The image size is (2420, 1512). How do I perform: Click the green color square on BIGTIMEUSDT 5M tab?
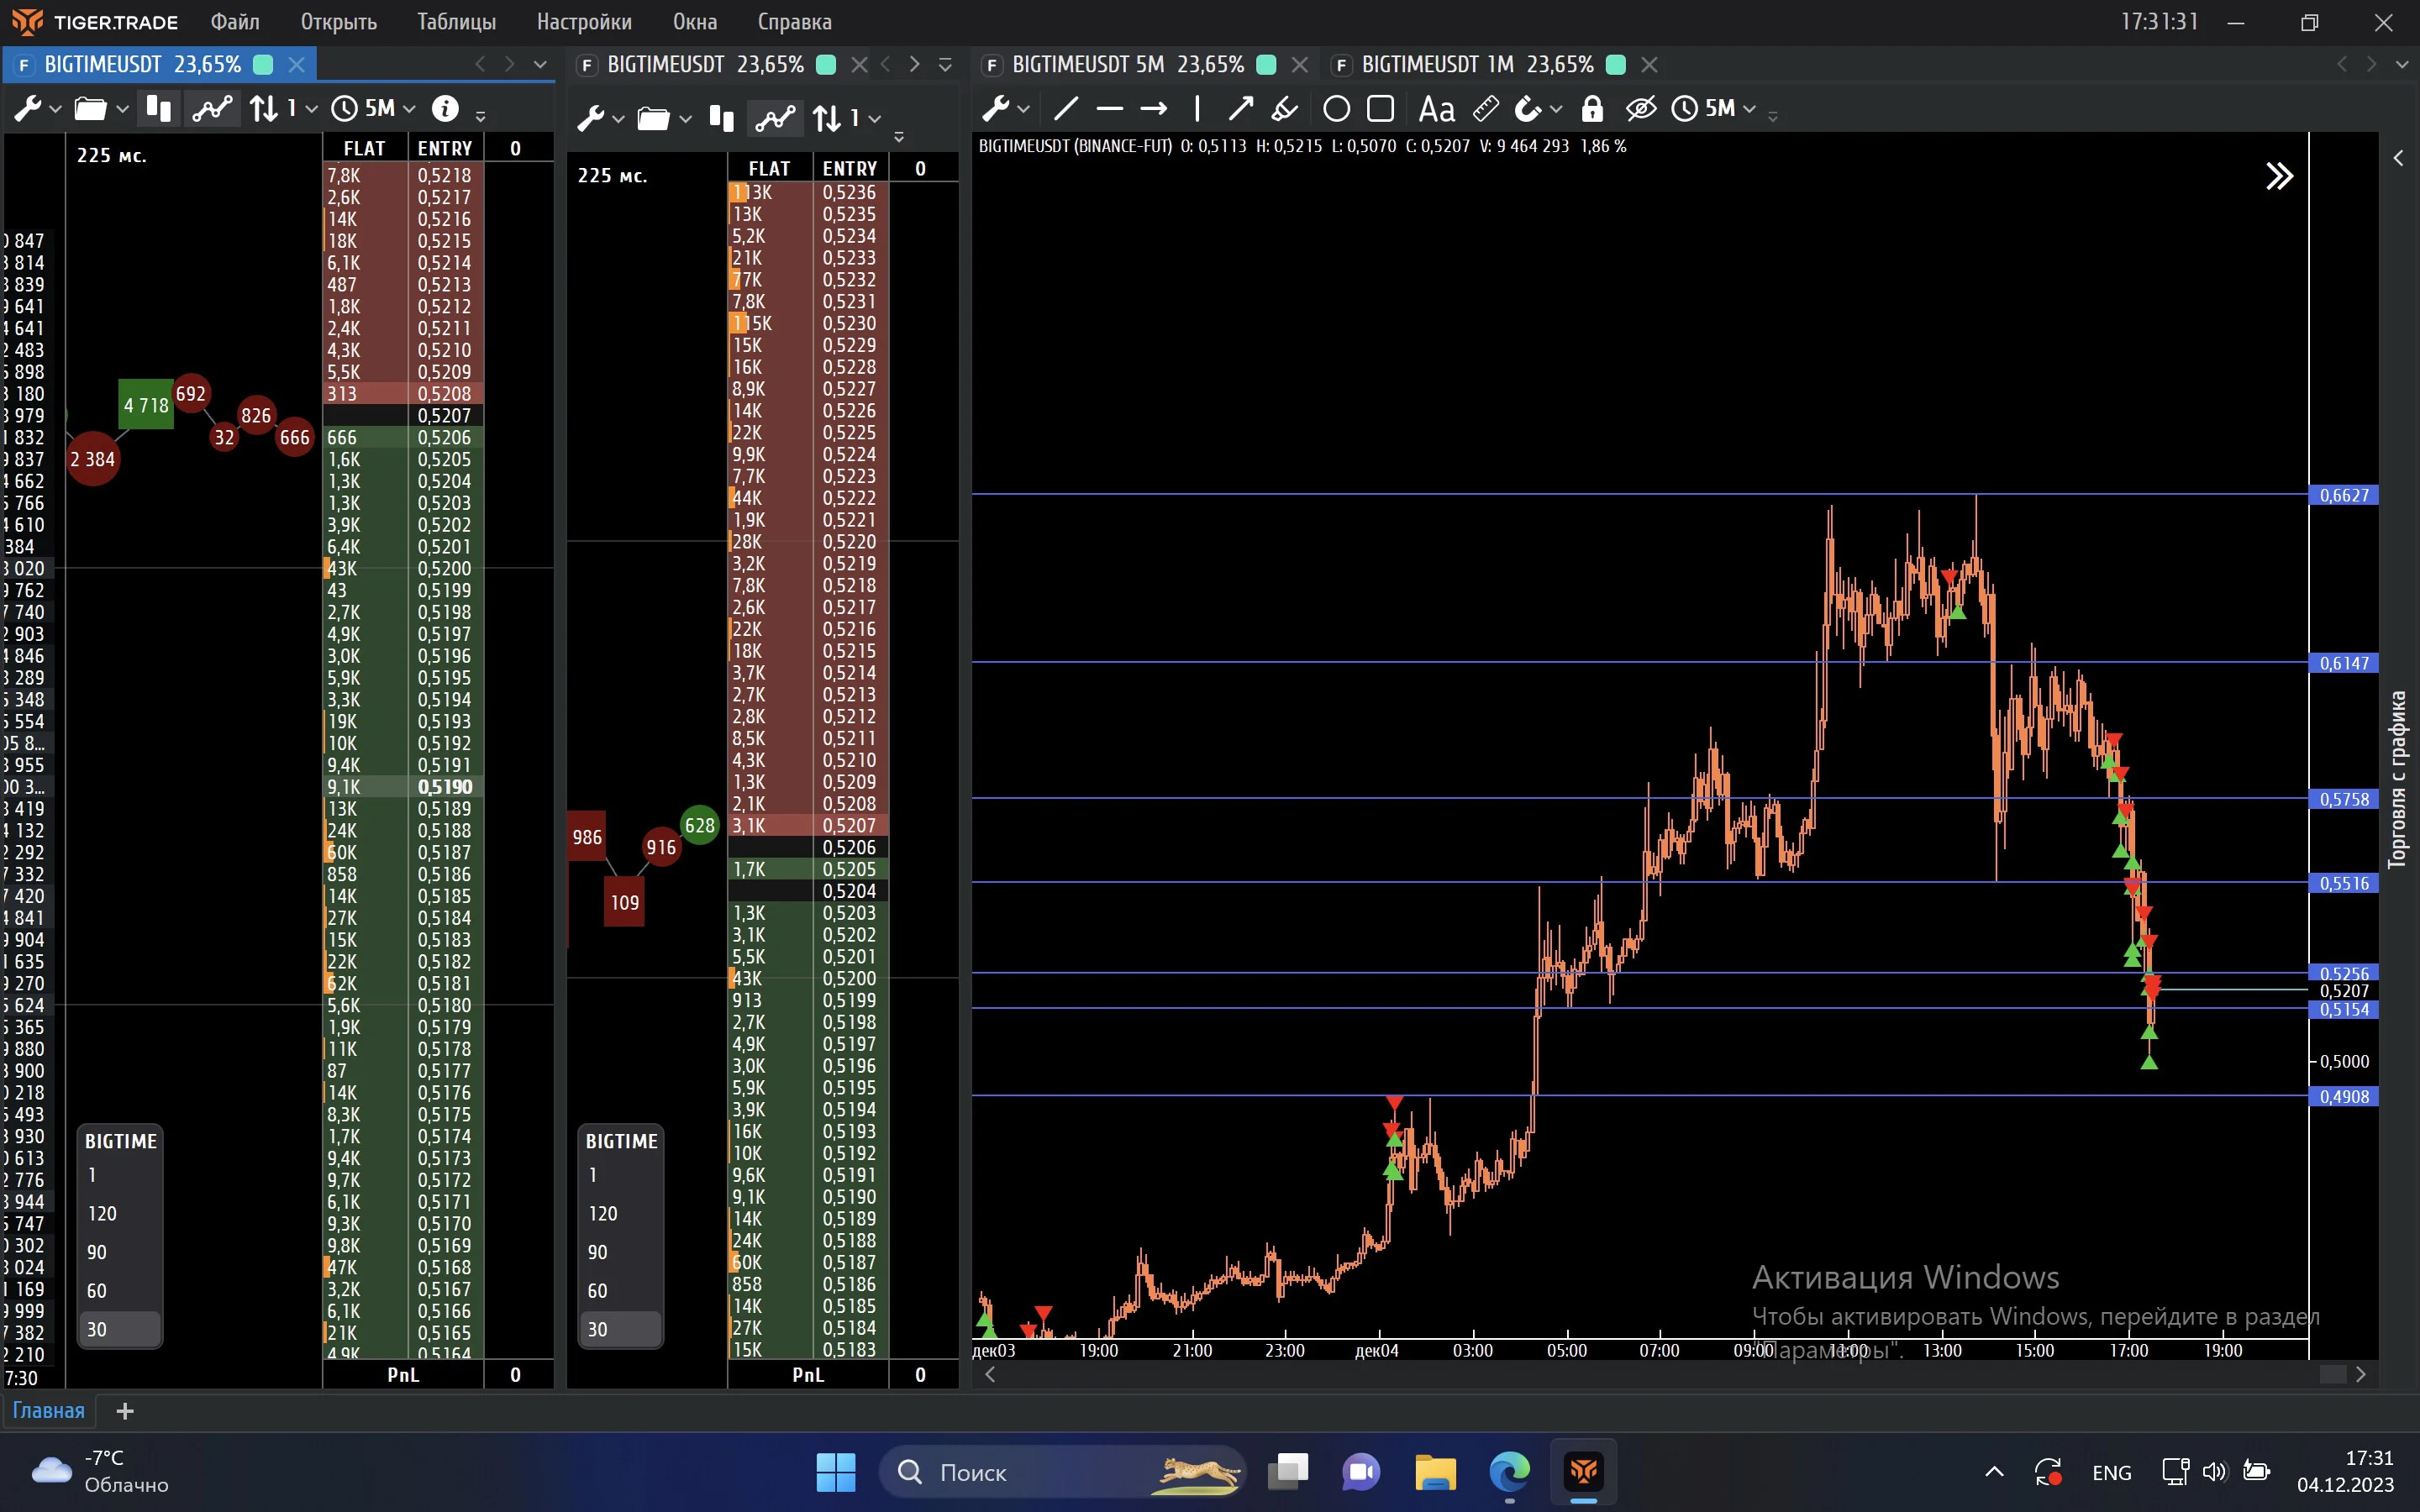(x=1266, y=65)
